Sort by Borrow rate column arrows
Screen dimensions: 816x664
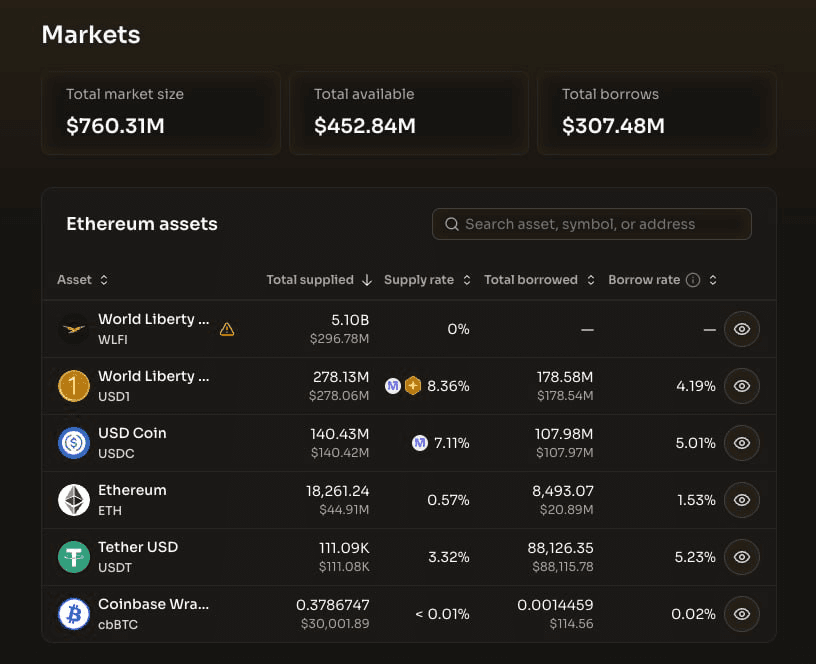pos(713,280)
